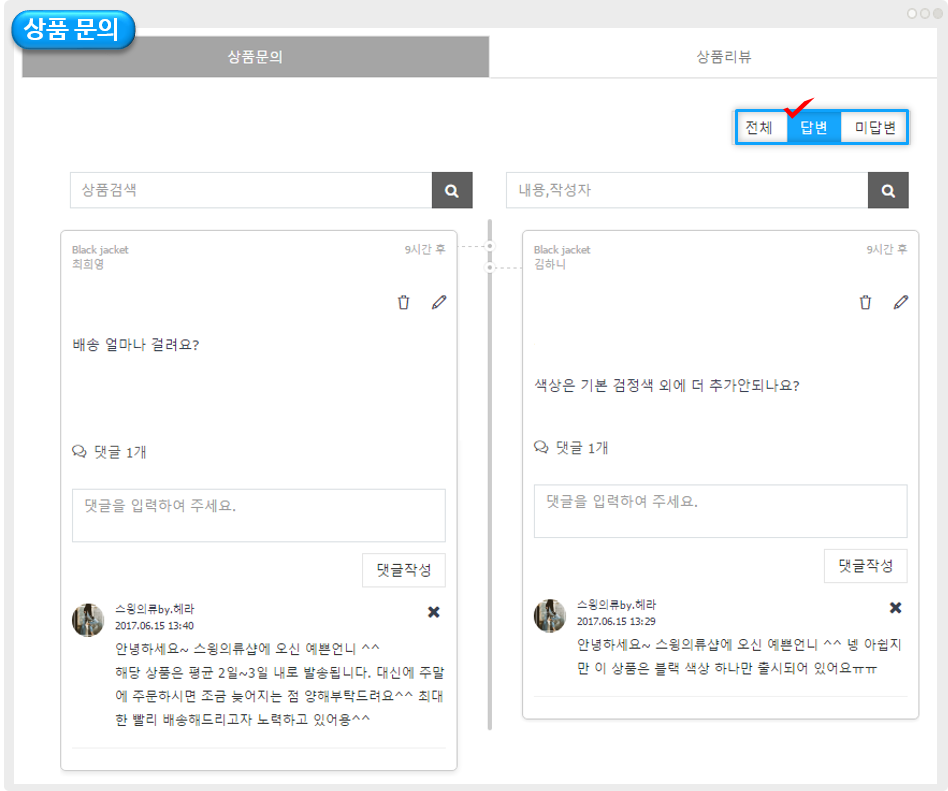Edit 김하니's inquiry with pencil icon
This screenshot has height=791, width=948.
[x=901, y=302]
